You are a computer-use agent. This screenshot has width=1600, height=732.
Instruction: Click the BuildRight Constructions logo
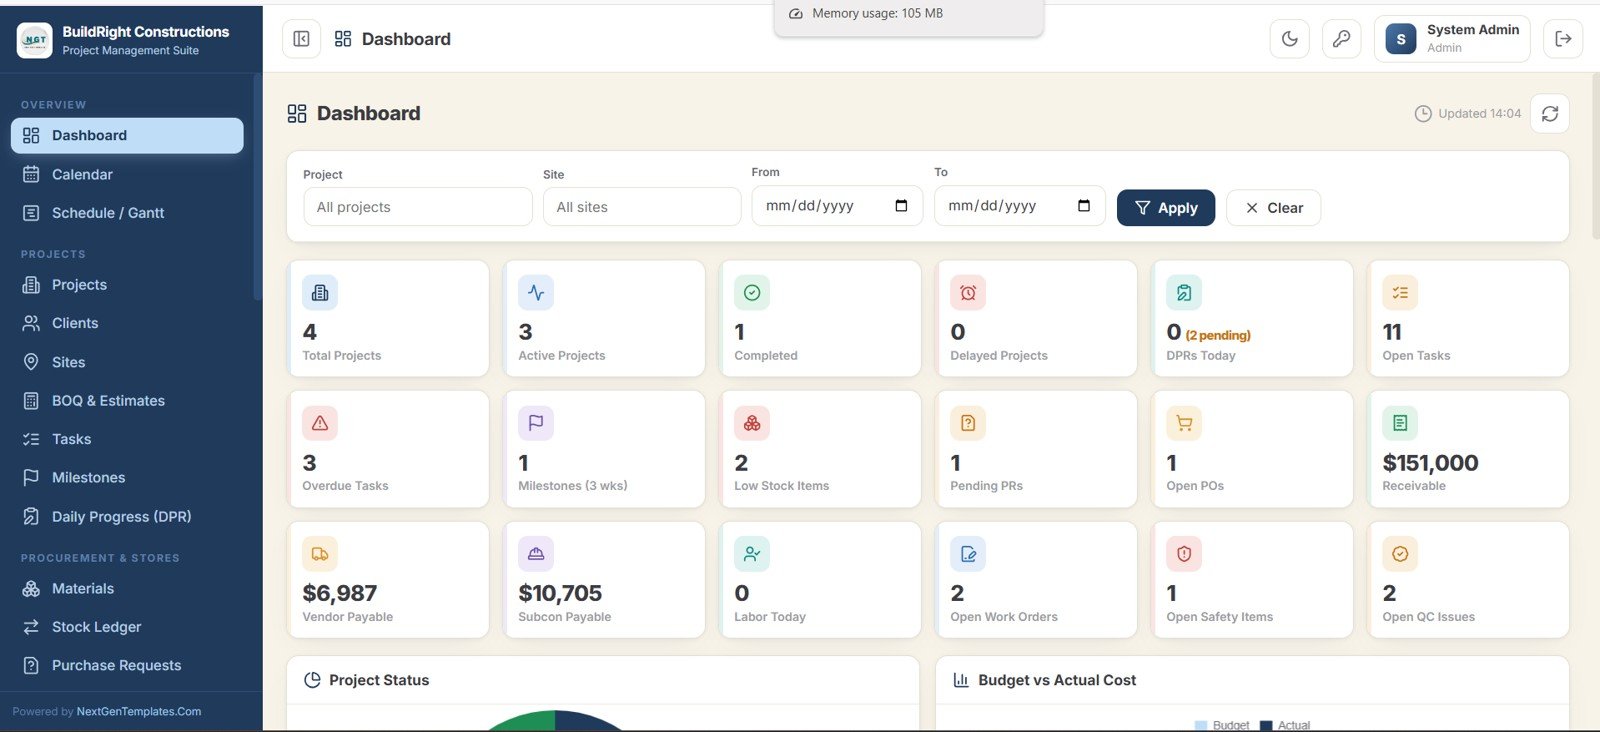coord(35,40)
